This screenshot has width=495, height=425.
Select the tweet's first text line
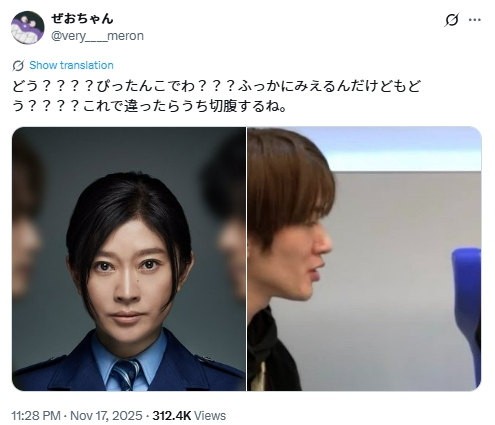[216, 86]
